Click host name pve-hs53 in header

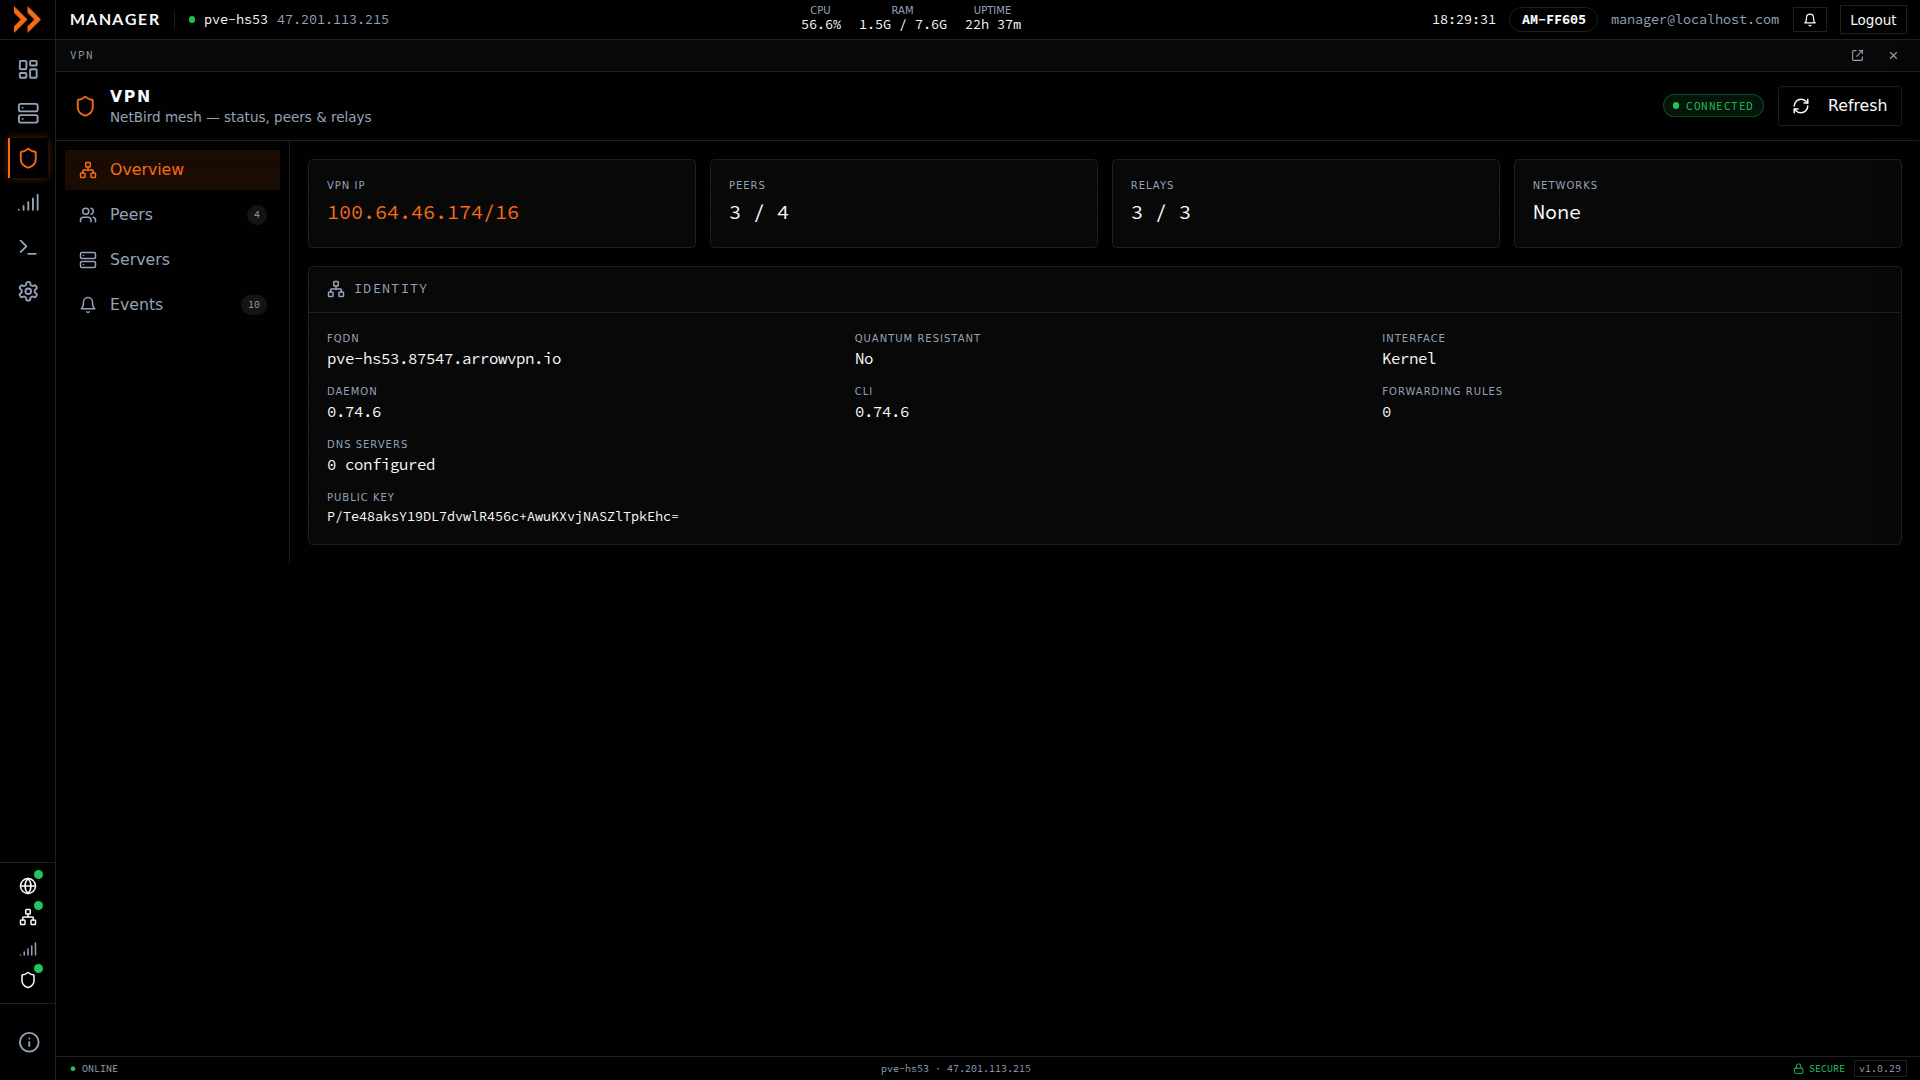click(x=236, y=20)
